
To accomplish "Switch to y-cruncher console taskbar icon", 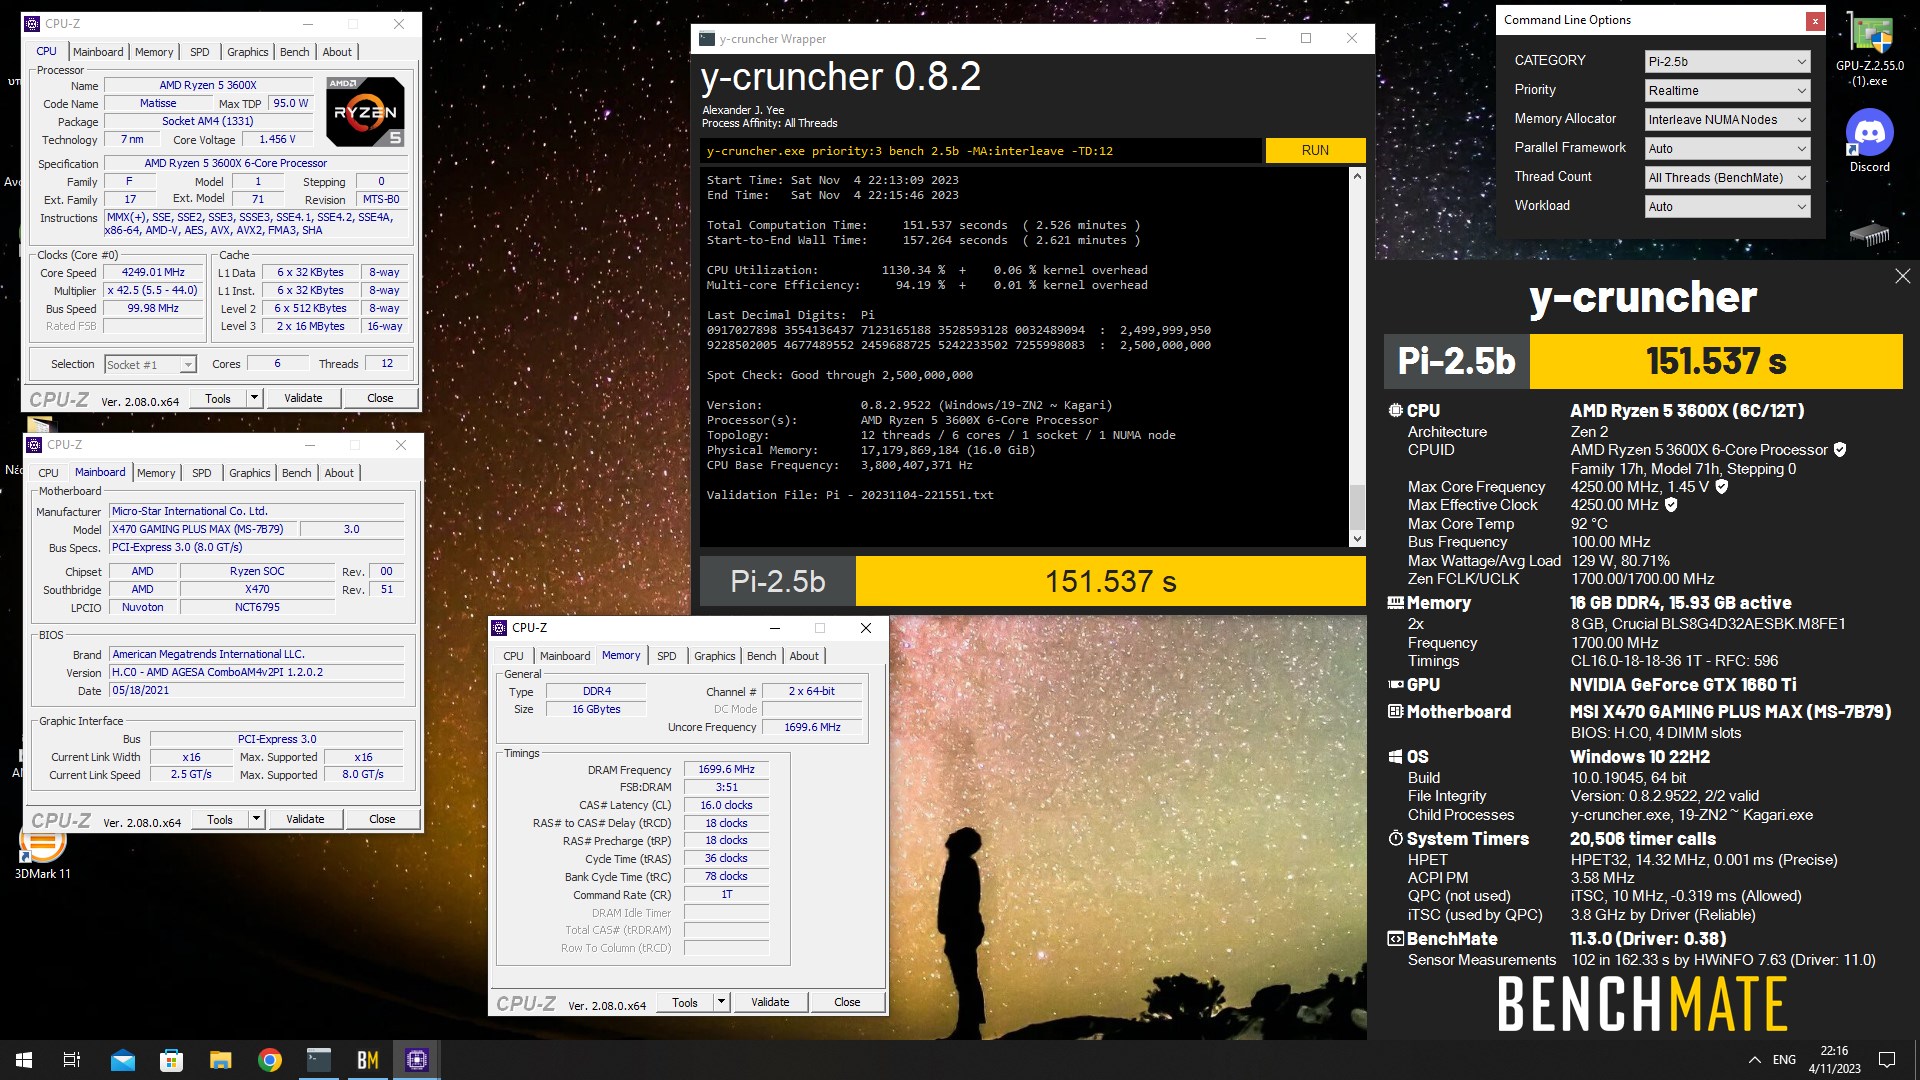I will [318, 1060].
